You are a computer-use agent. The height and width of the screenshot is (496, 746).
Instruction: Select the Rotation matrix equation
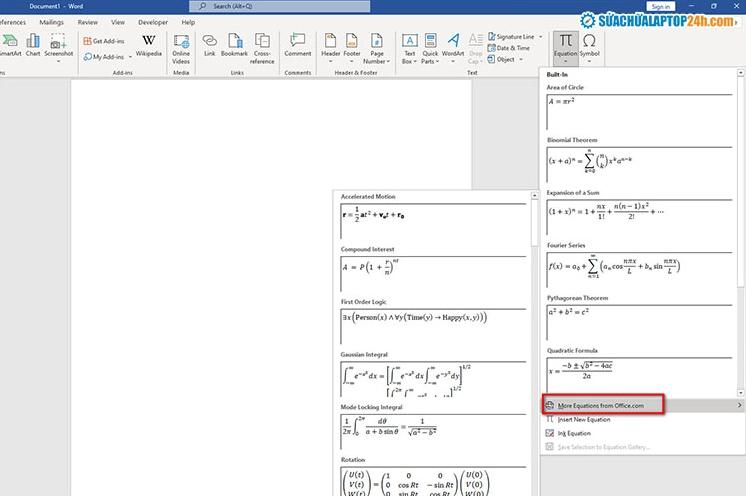pos(433,481)
